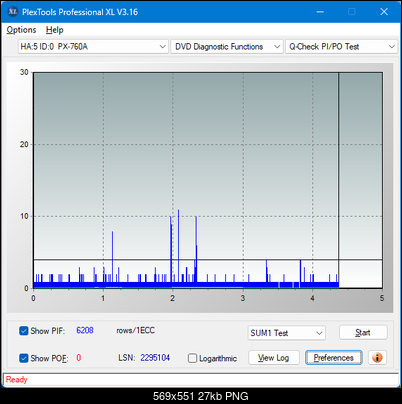Click the x-axis label 5
This screenshot has height=404, width=402.
click(x=382, y=298)
